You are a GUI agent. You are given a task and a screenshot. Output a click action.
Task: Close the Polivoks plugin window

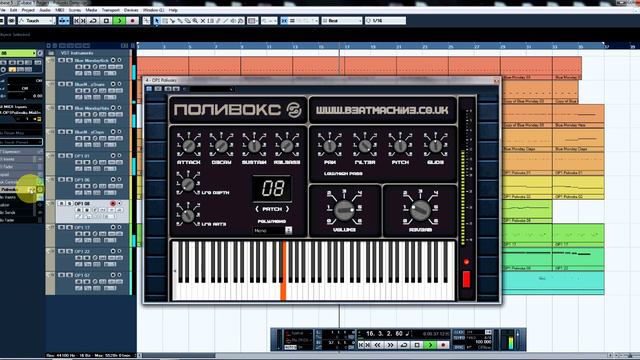click(496, 80)
